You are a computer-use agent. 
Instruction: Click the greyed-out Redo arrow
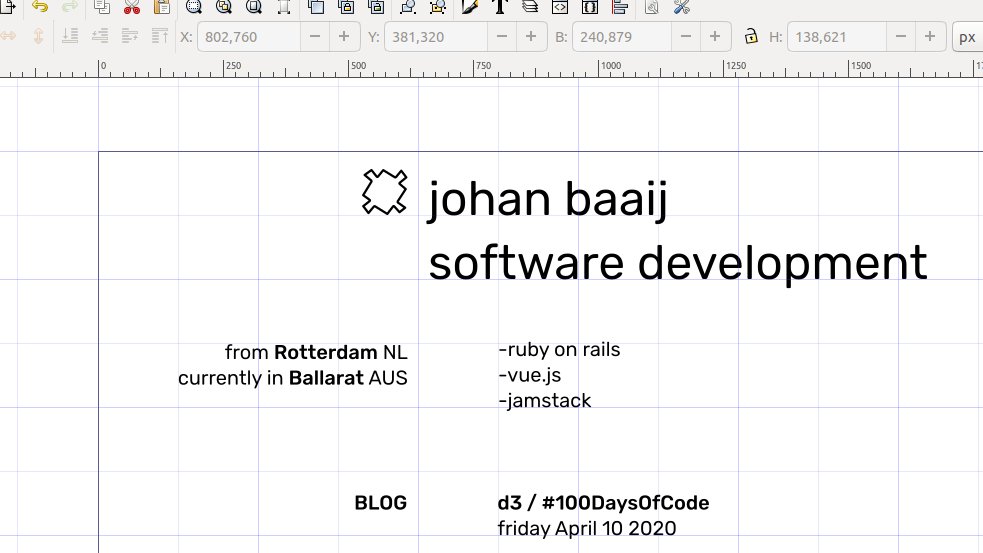[x=70, y=6]
